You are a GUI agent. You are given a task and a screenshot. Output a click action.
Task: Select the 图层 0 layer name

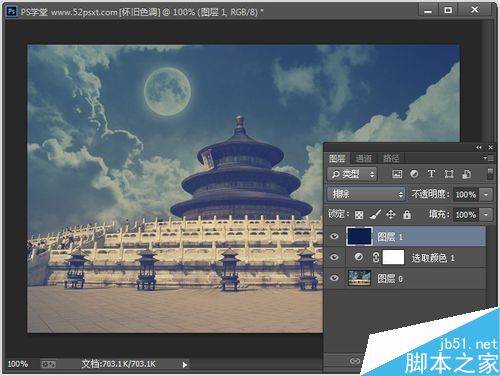[390, 279]
